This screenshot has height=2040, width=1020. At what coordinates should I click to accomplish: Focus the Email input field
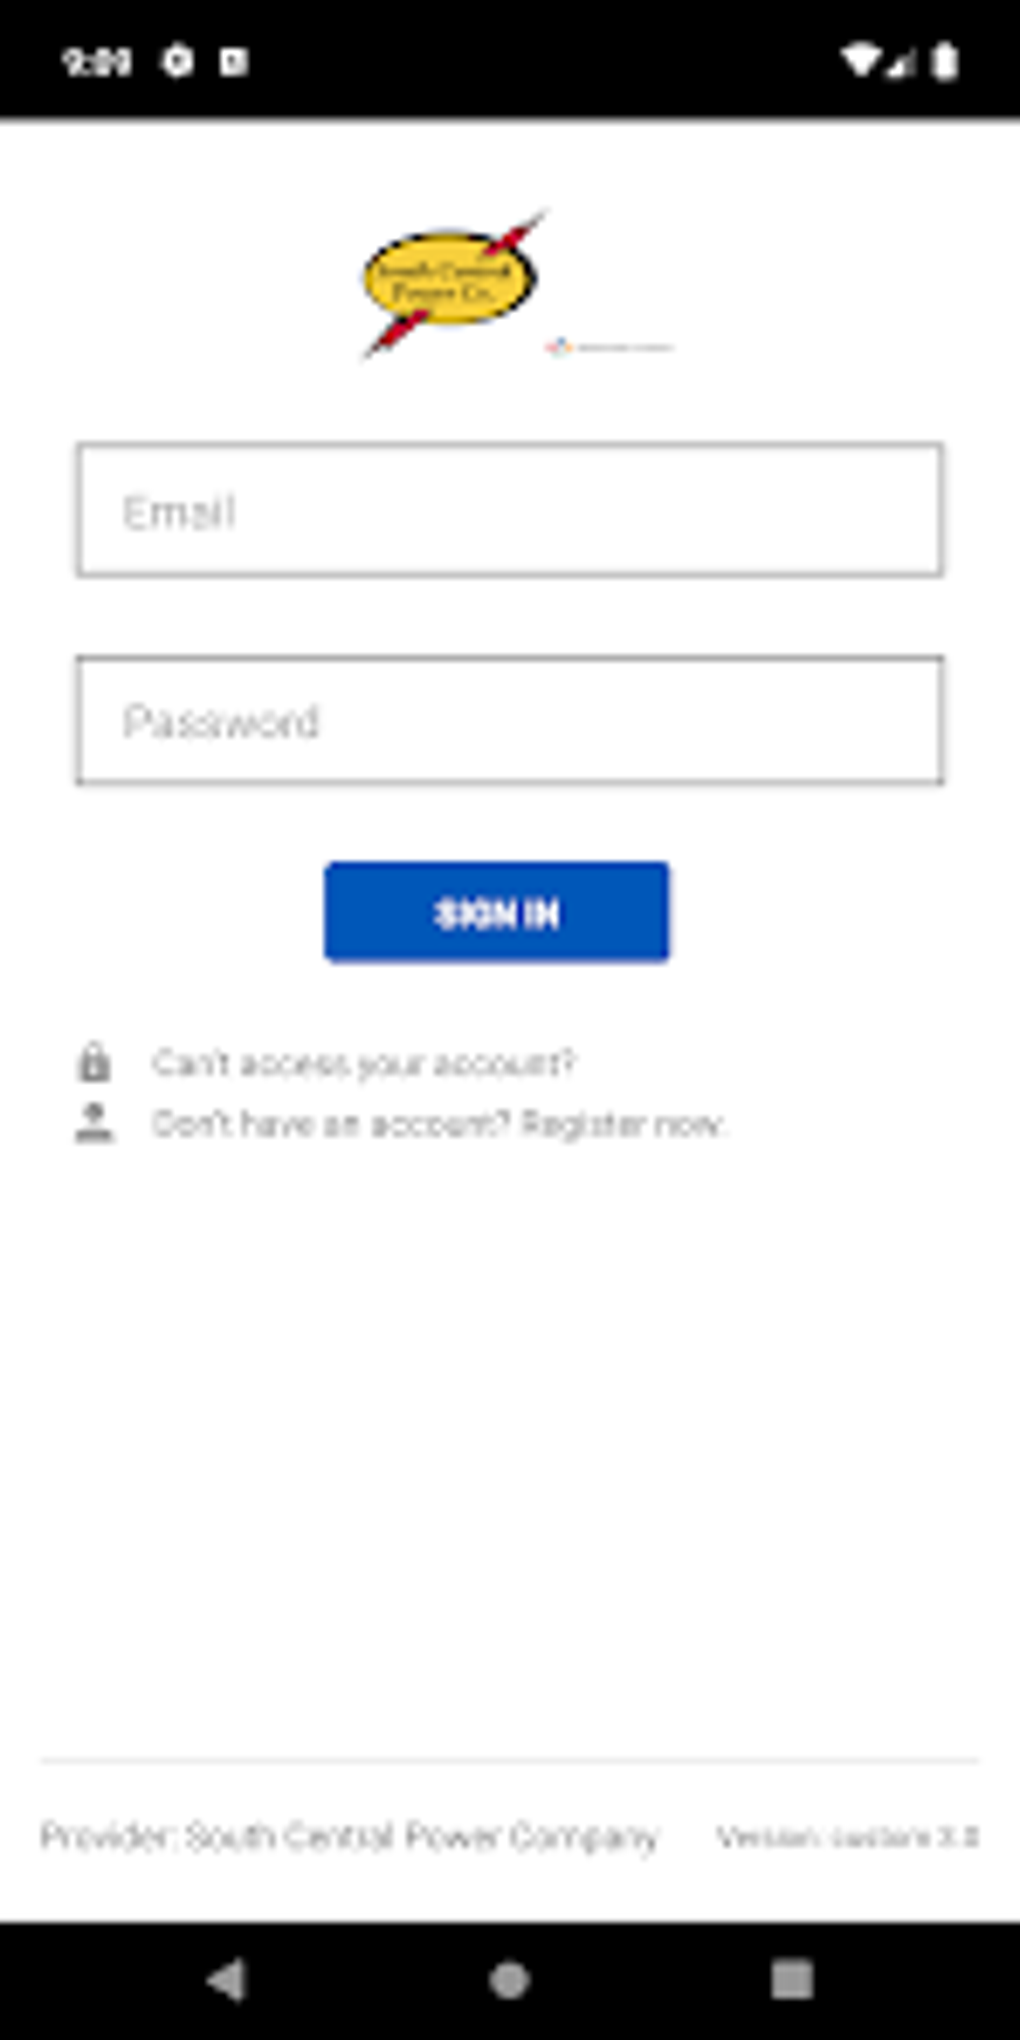[x=510, y=510]
